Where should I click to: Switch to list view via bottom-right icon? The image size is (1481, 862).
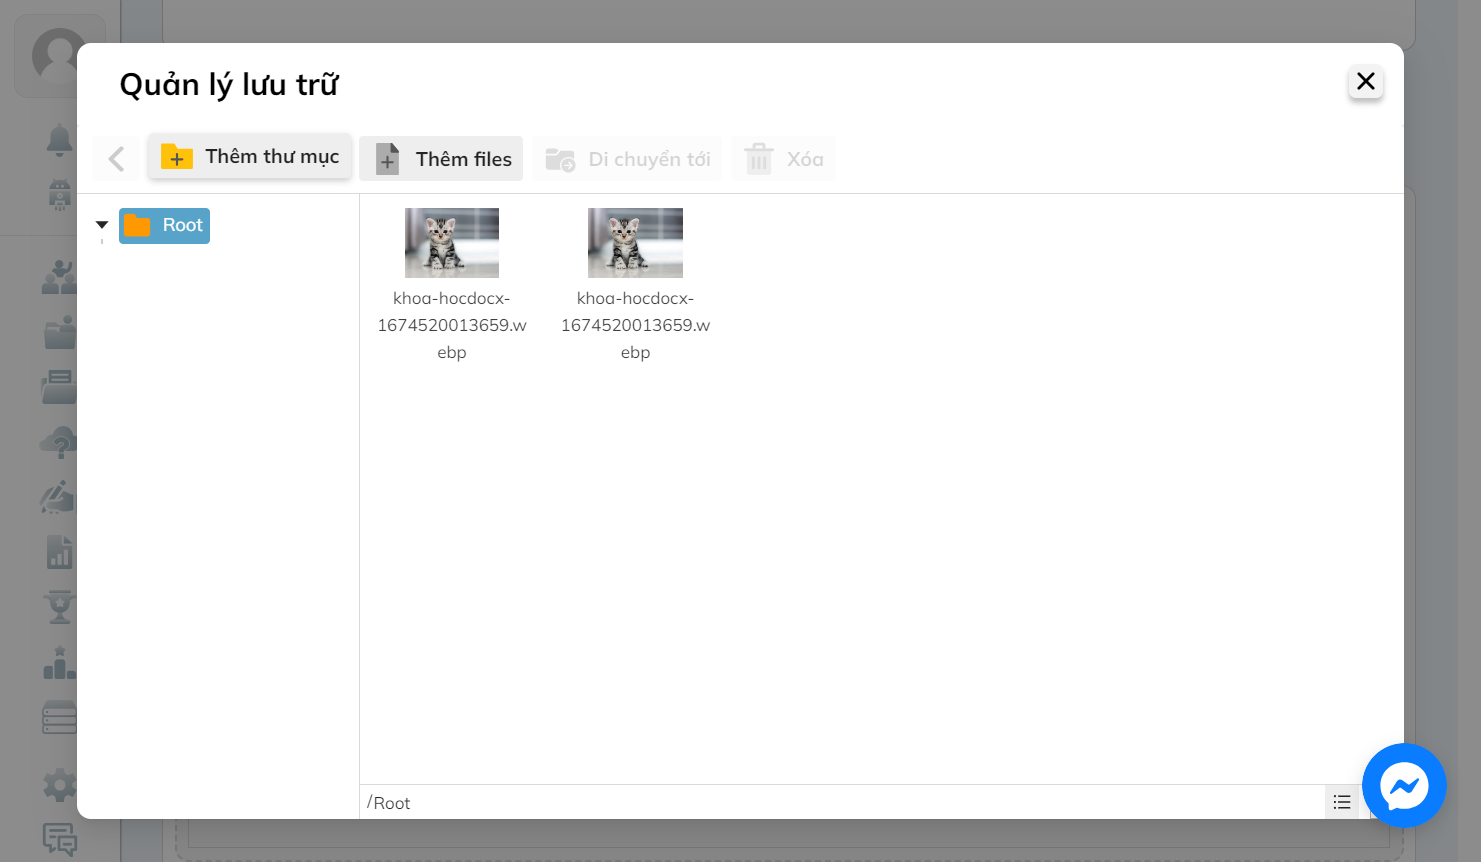tap(1342, 802)
